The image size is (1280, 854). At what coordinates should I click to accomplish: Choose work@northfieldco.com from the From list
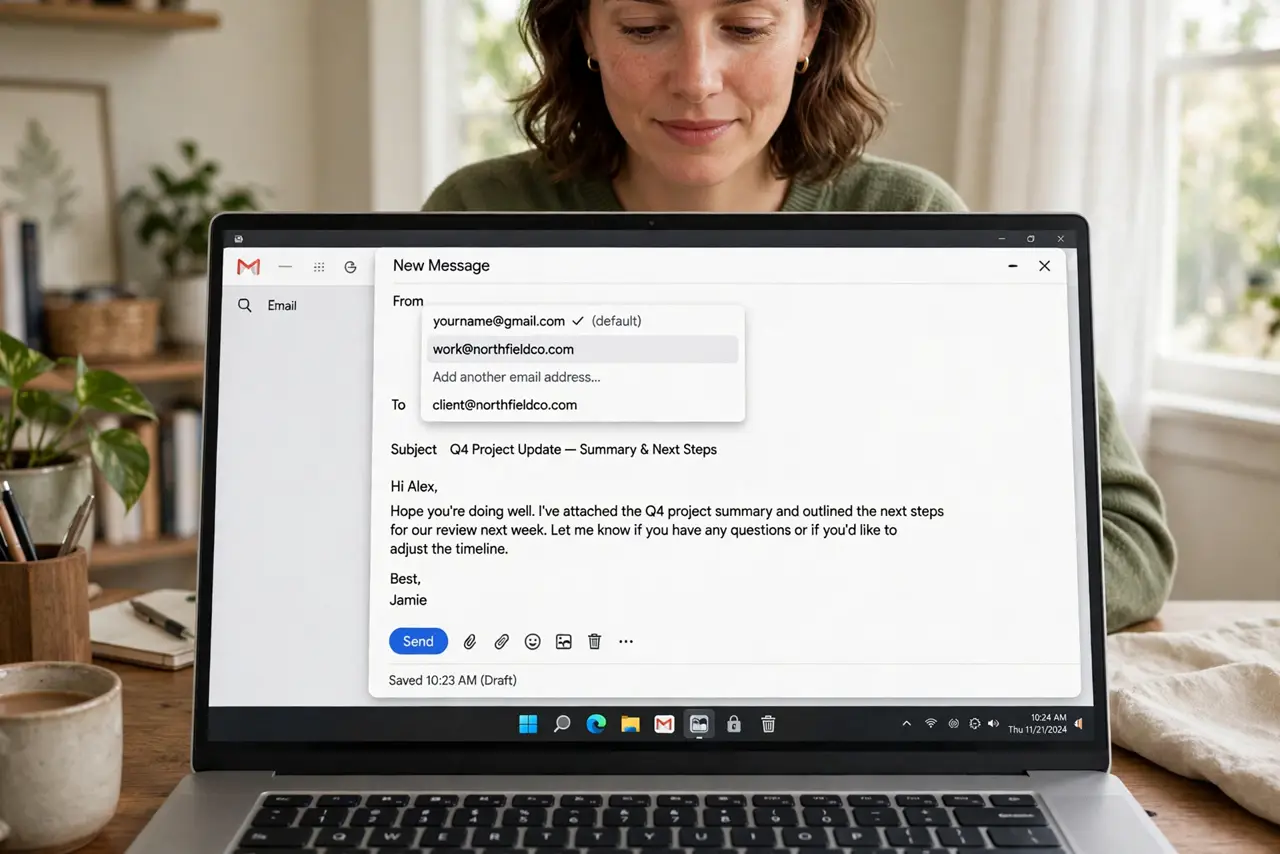click(x=583, y=349)
